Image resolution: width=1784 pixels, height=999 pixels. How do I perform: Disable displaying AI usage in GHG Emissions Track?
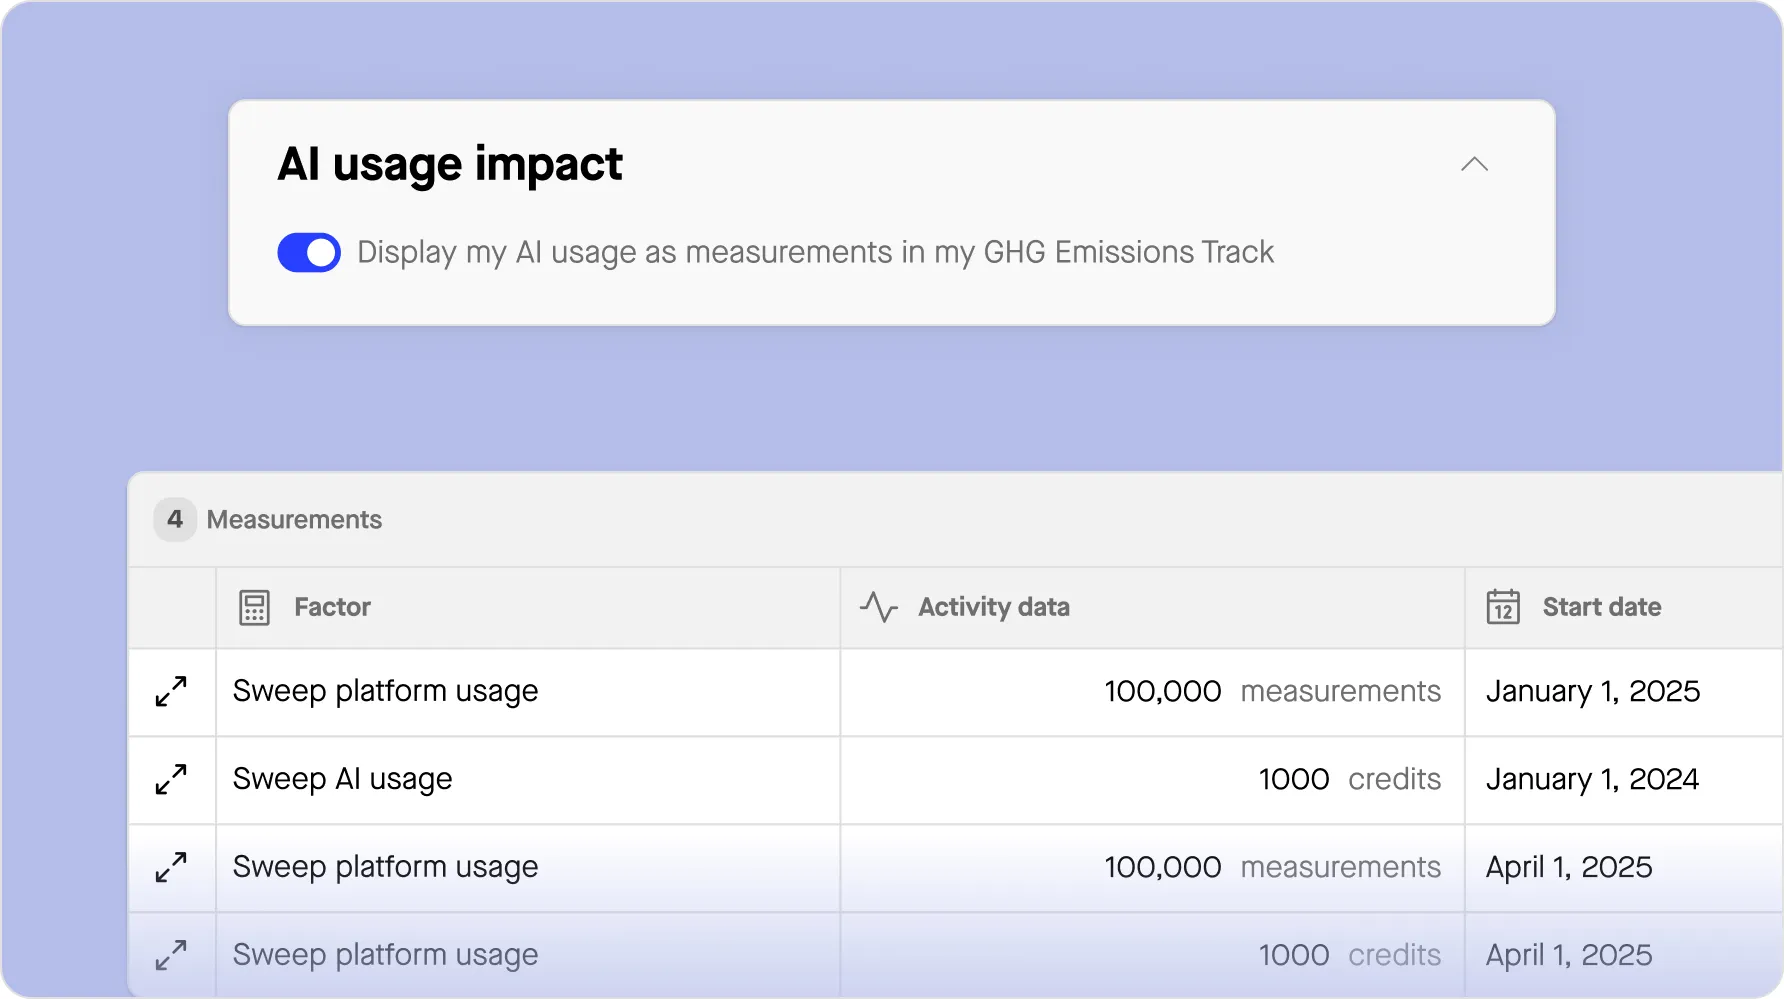pos(309,252)
